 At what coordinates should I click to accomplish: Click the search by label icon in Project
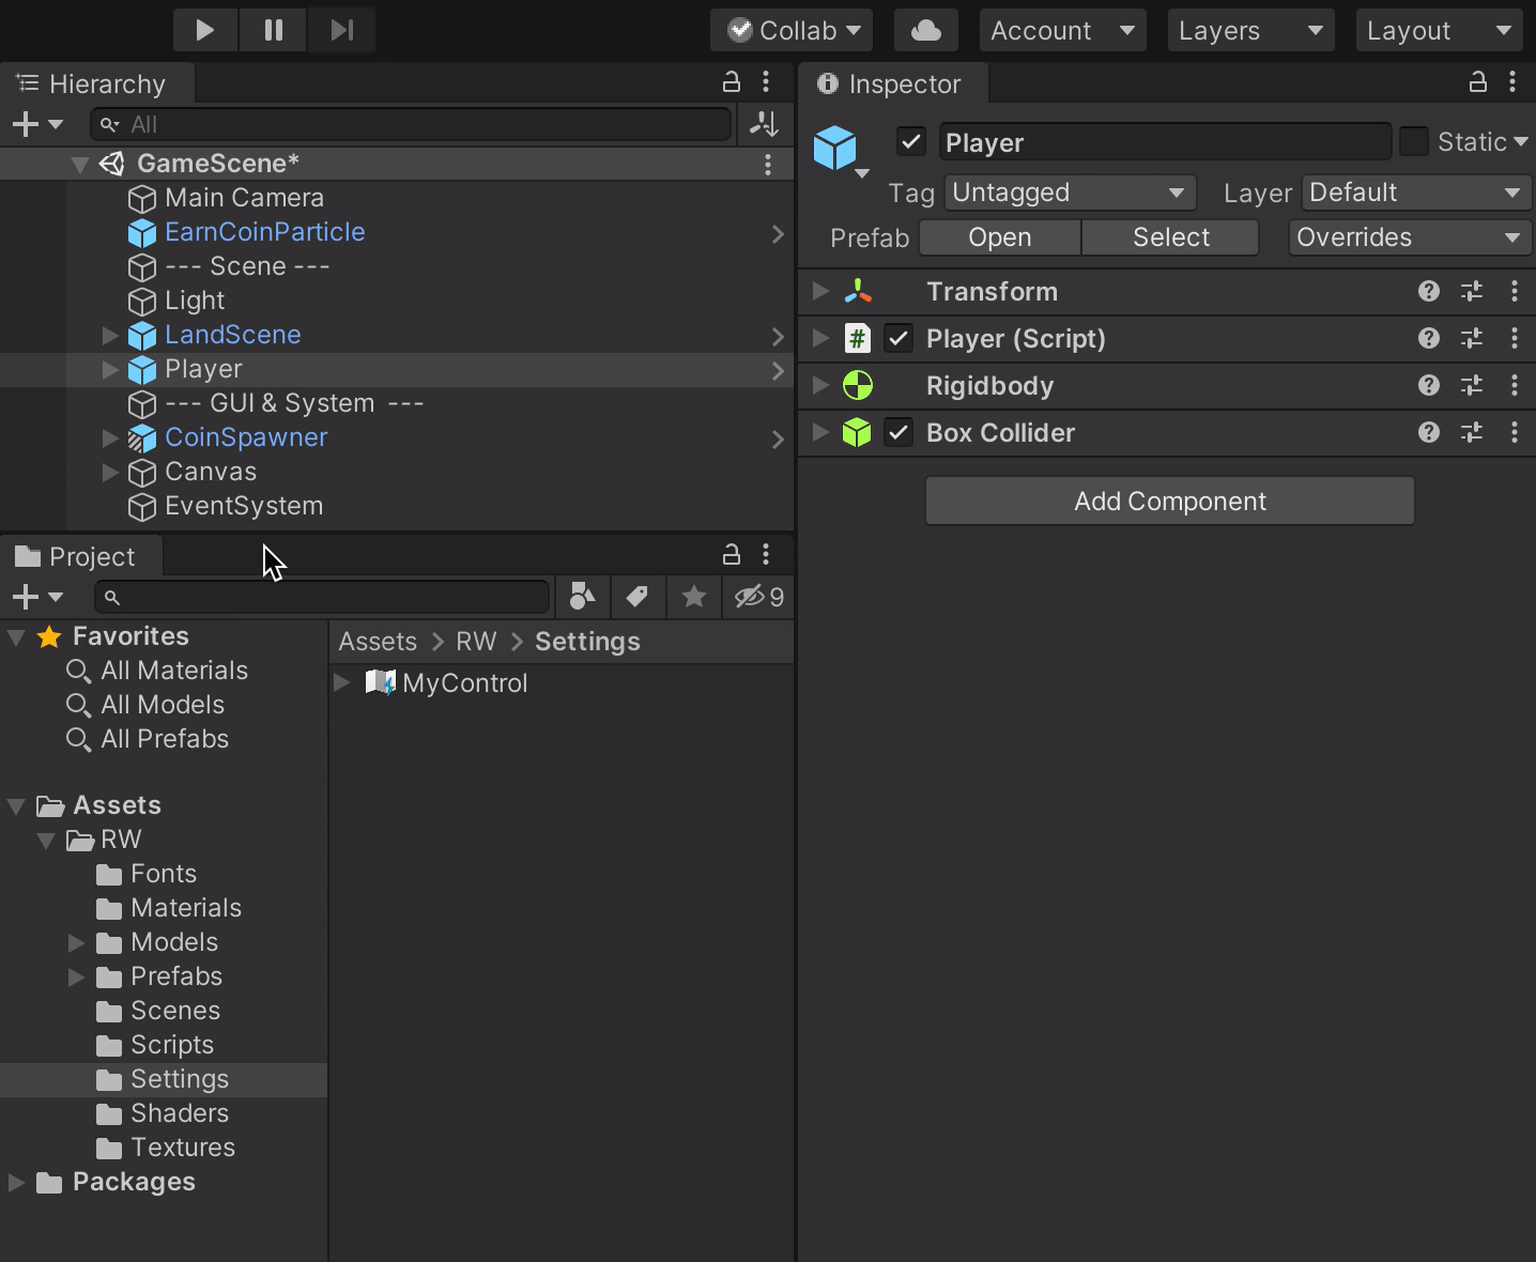(x=637, y=597)
